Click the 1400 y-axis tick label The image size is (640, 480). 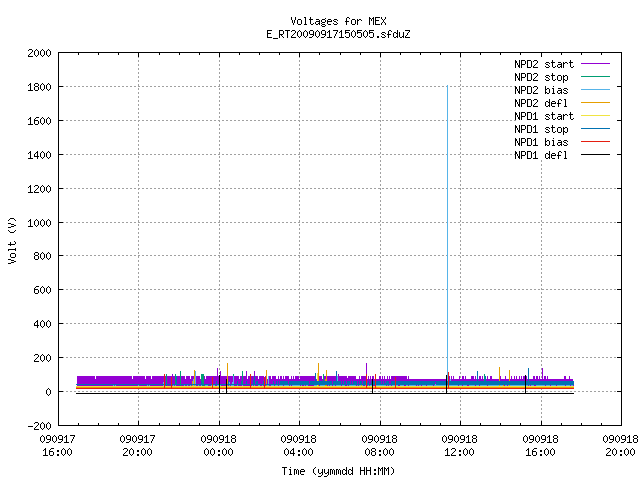coord(39,155)
